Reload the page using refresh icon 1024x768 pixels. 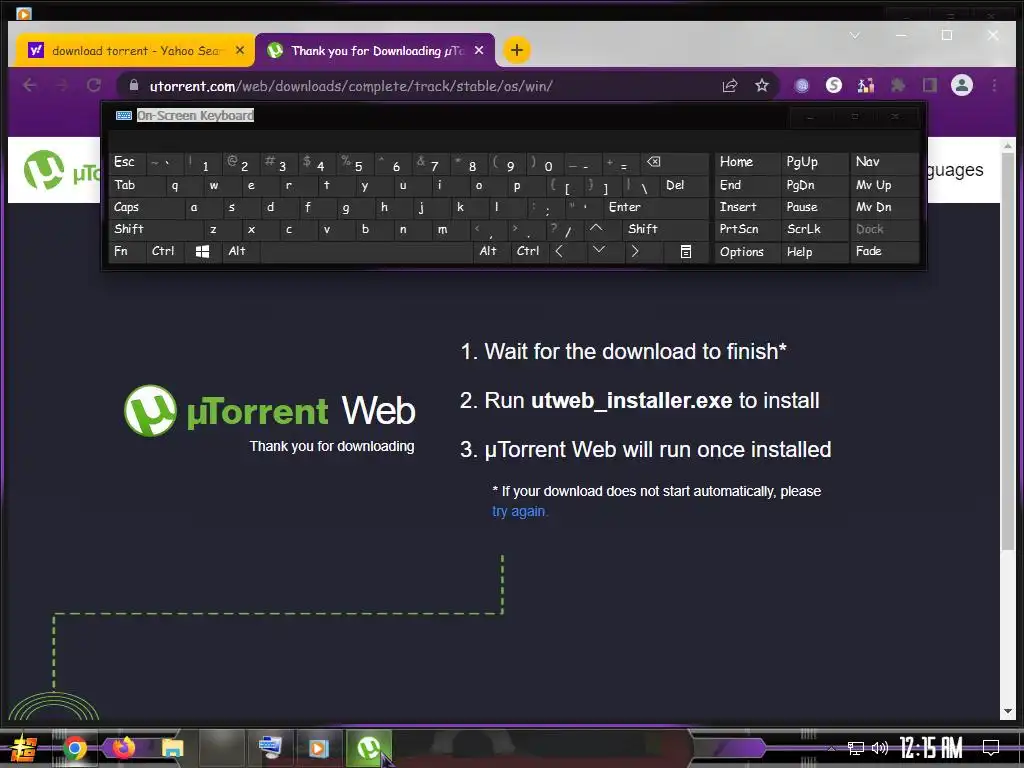coord(94,86)
